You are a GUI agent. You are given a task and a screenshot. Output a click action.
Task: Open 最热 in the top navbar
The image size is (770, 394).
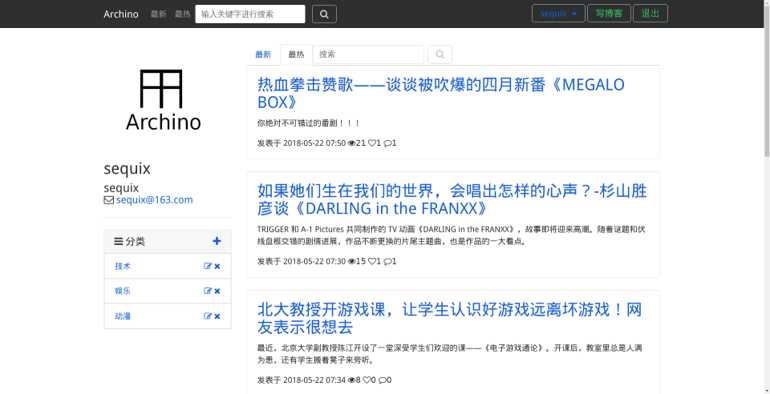tap(182, 14)
